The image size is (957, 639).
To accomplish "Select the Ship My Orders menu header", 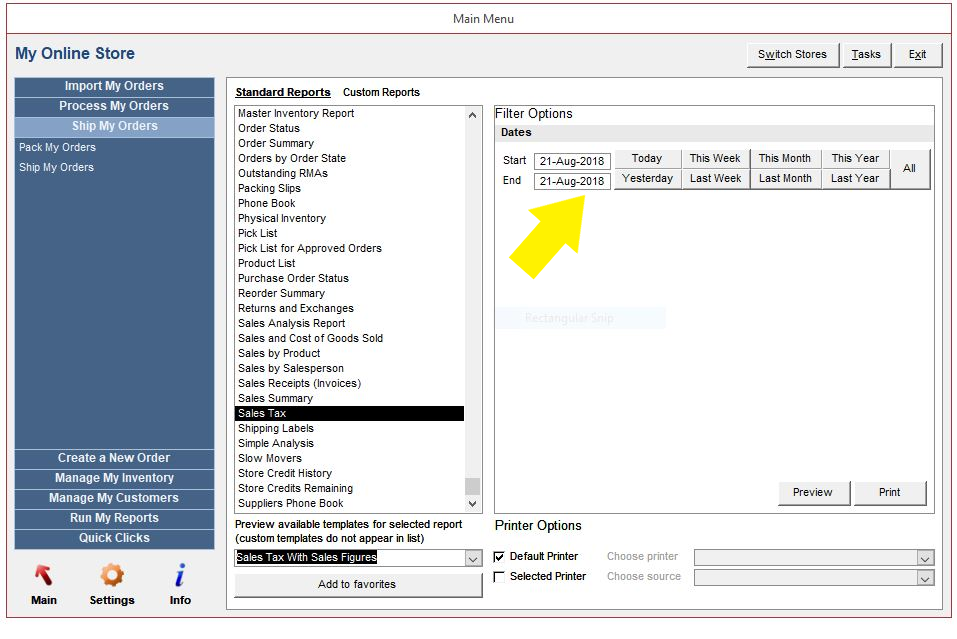I will tap(114, 126).
